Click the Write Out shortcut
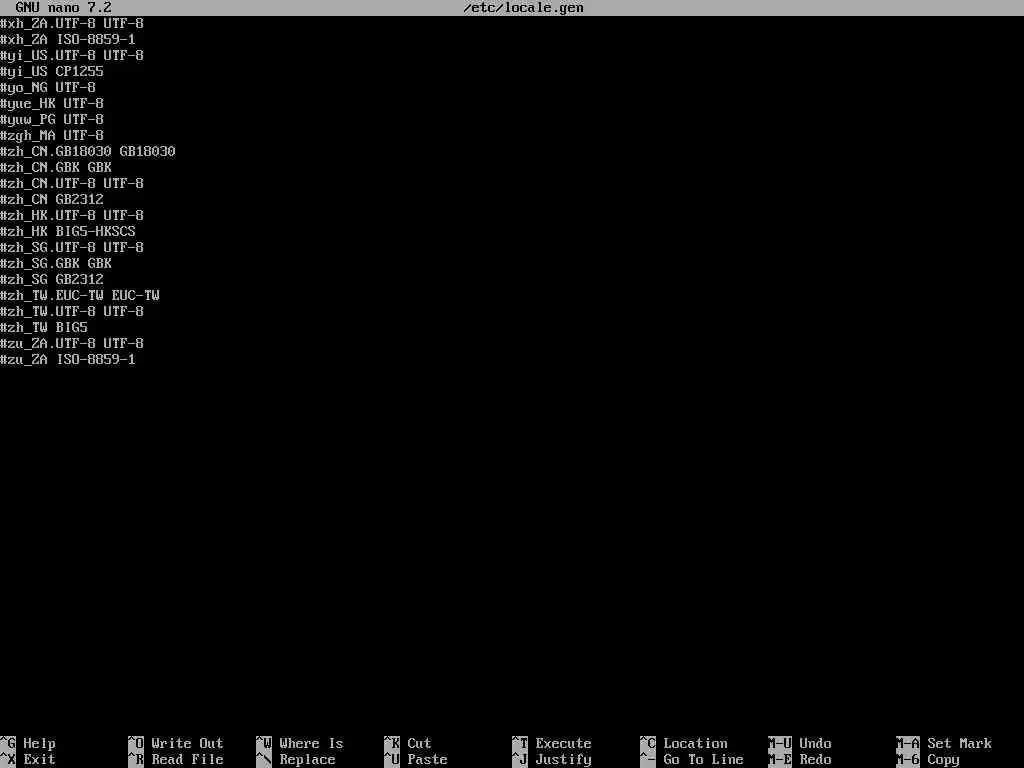The height and width of the screenshot is (768, 1024). [x=176, y=743]
